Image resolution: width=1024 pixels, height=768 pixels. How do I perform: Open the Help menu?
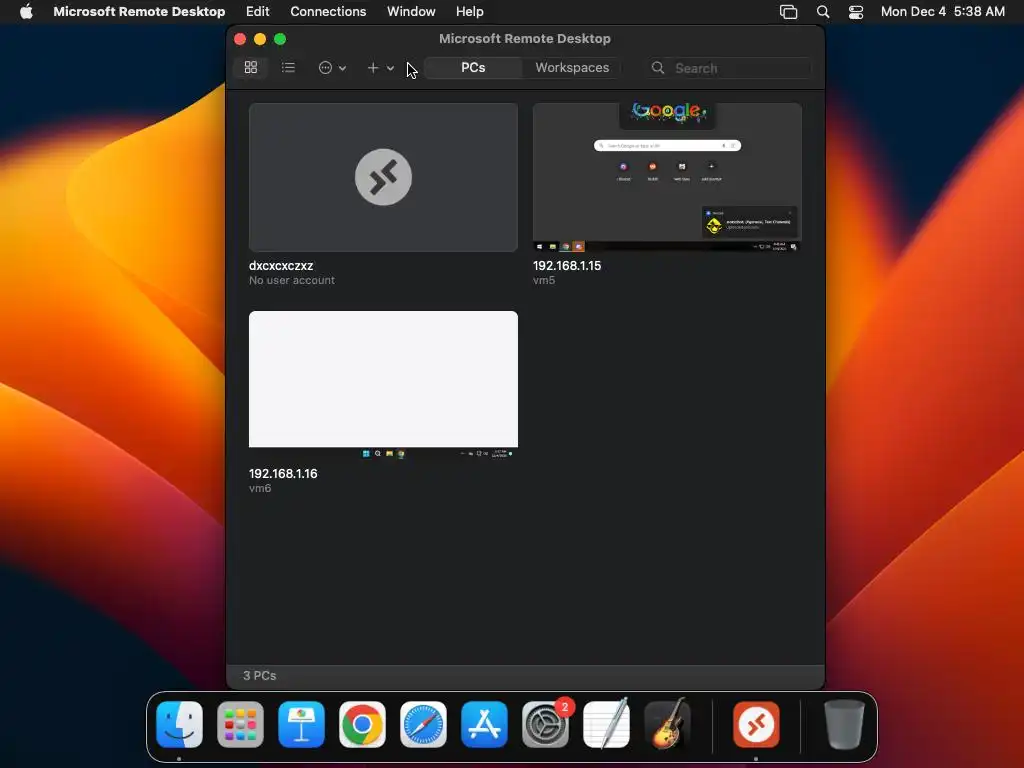[x=470, y=11]
